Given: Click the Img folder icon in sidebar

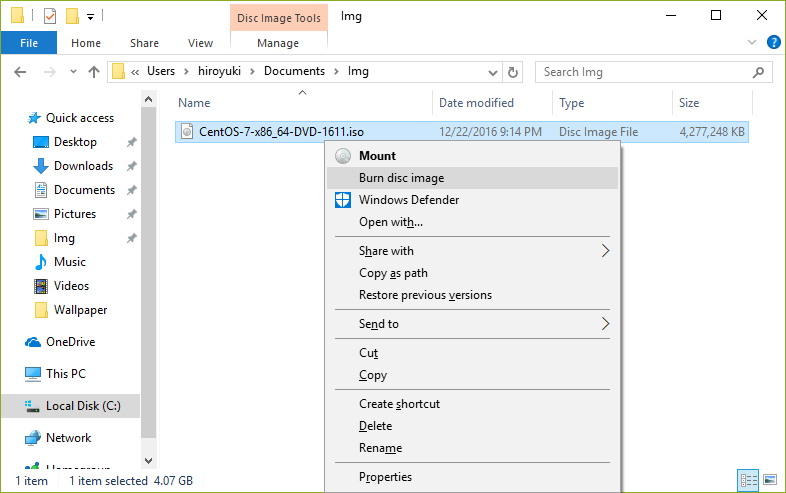Looking at the screenshot, I should [41, 238].
